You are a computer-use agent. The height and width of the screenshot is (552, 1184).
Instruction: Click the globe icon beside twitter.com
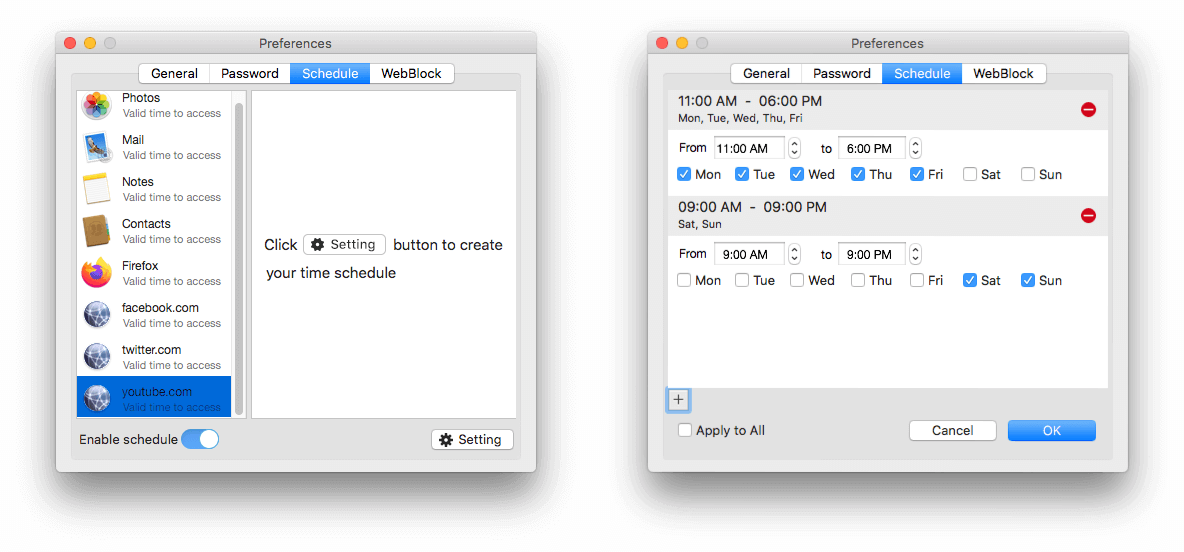click(97, 356)
